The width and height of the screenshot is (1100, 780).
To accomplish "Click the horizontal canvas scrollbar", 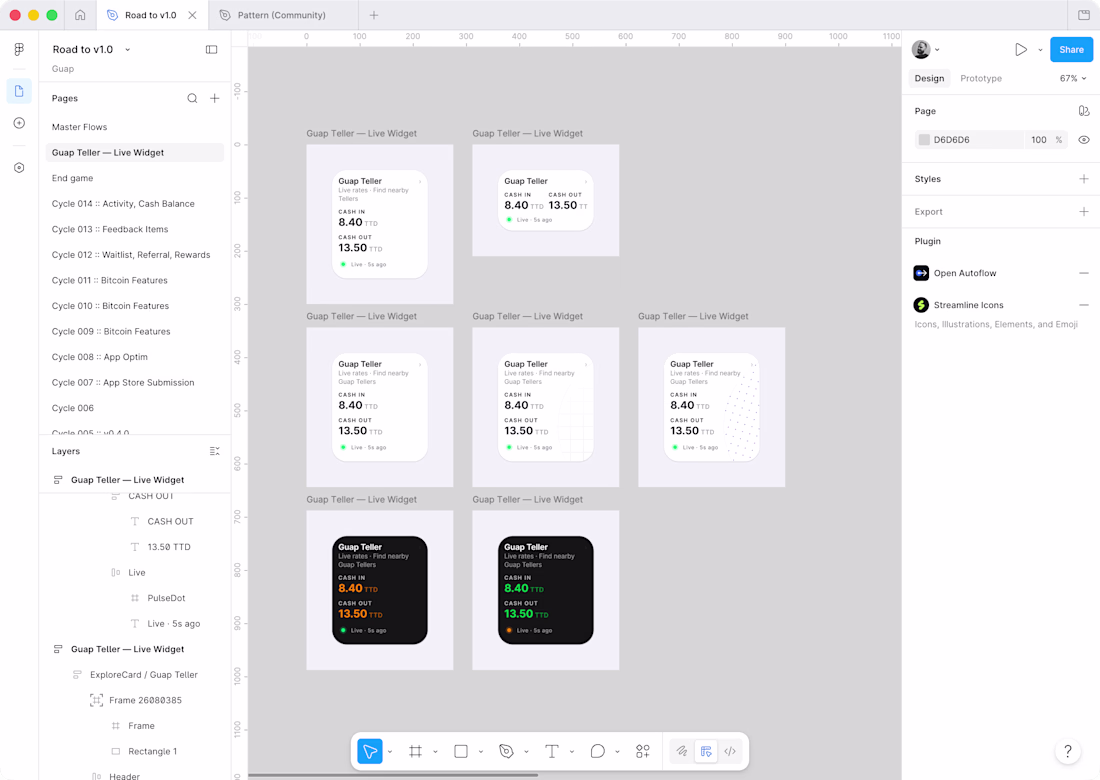I will [393, 775].
